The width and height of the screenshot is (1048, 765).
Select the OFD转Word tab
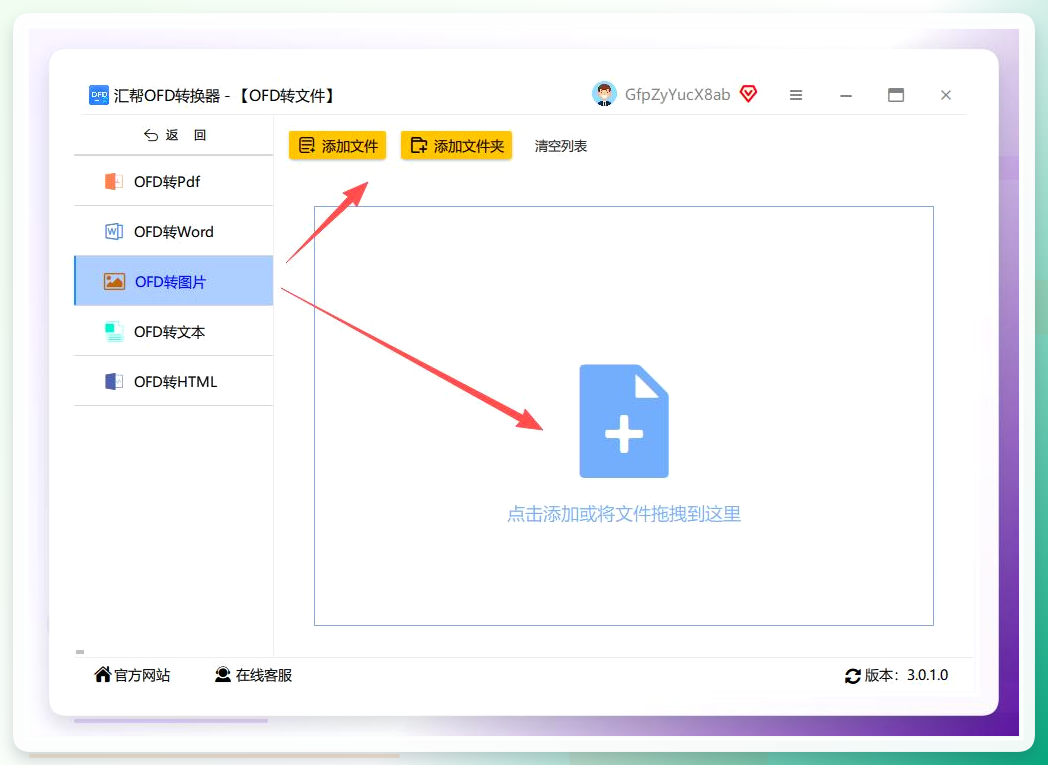coord(174,231)
